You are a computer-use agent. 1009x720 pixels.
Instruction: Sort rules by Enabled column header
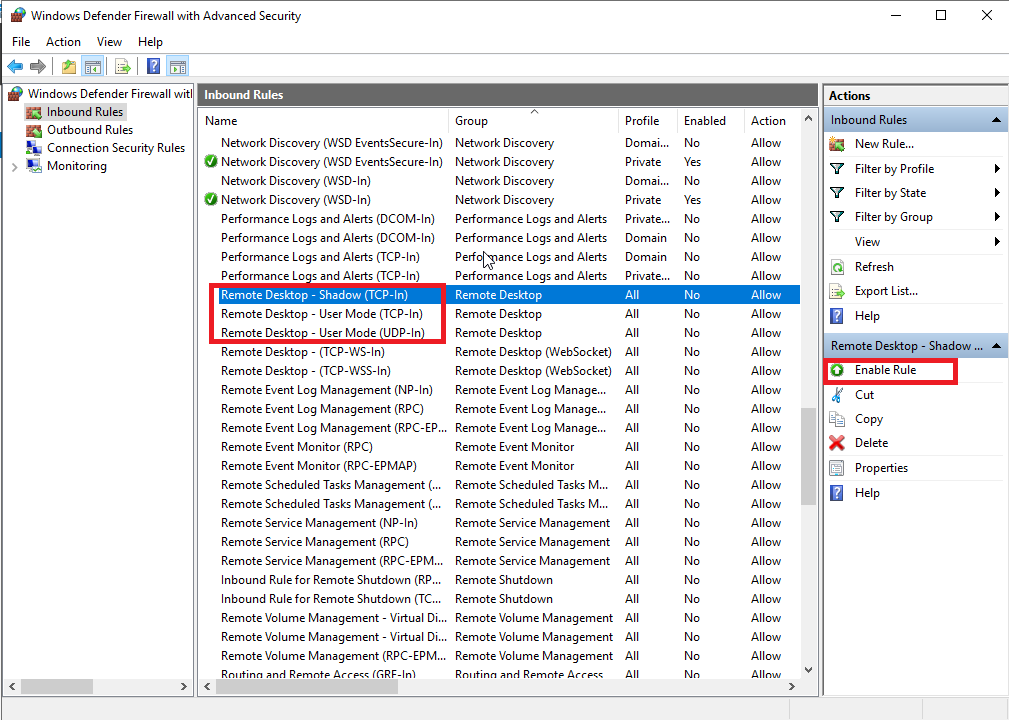tap(710, 121)
